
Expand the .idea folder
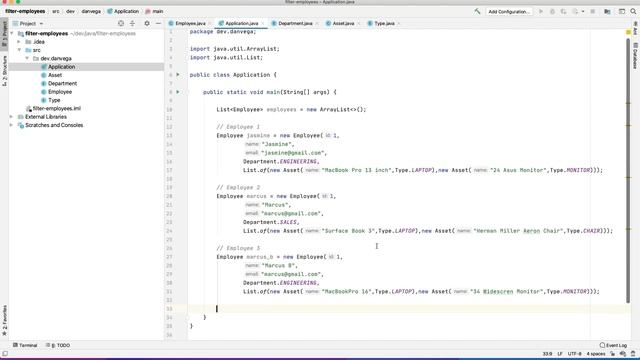point(19,42)
